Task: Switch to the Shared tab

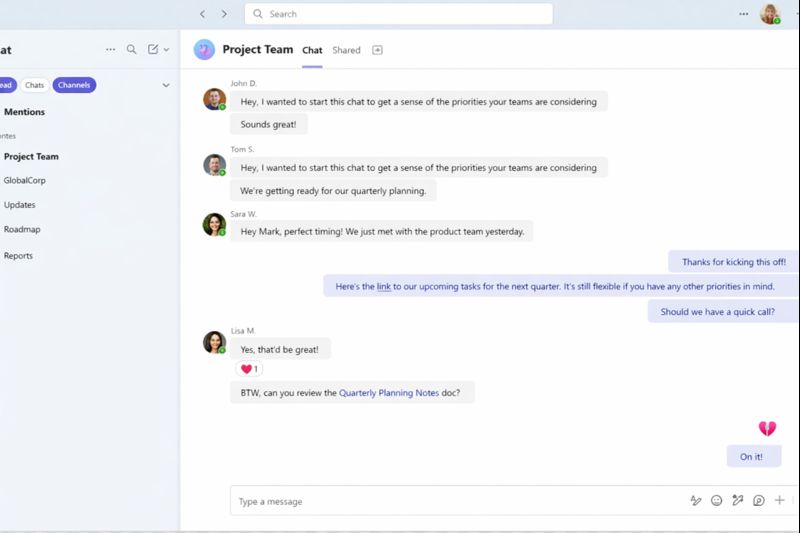Action: tap(346, 50)
